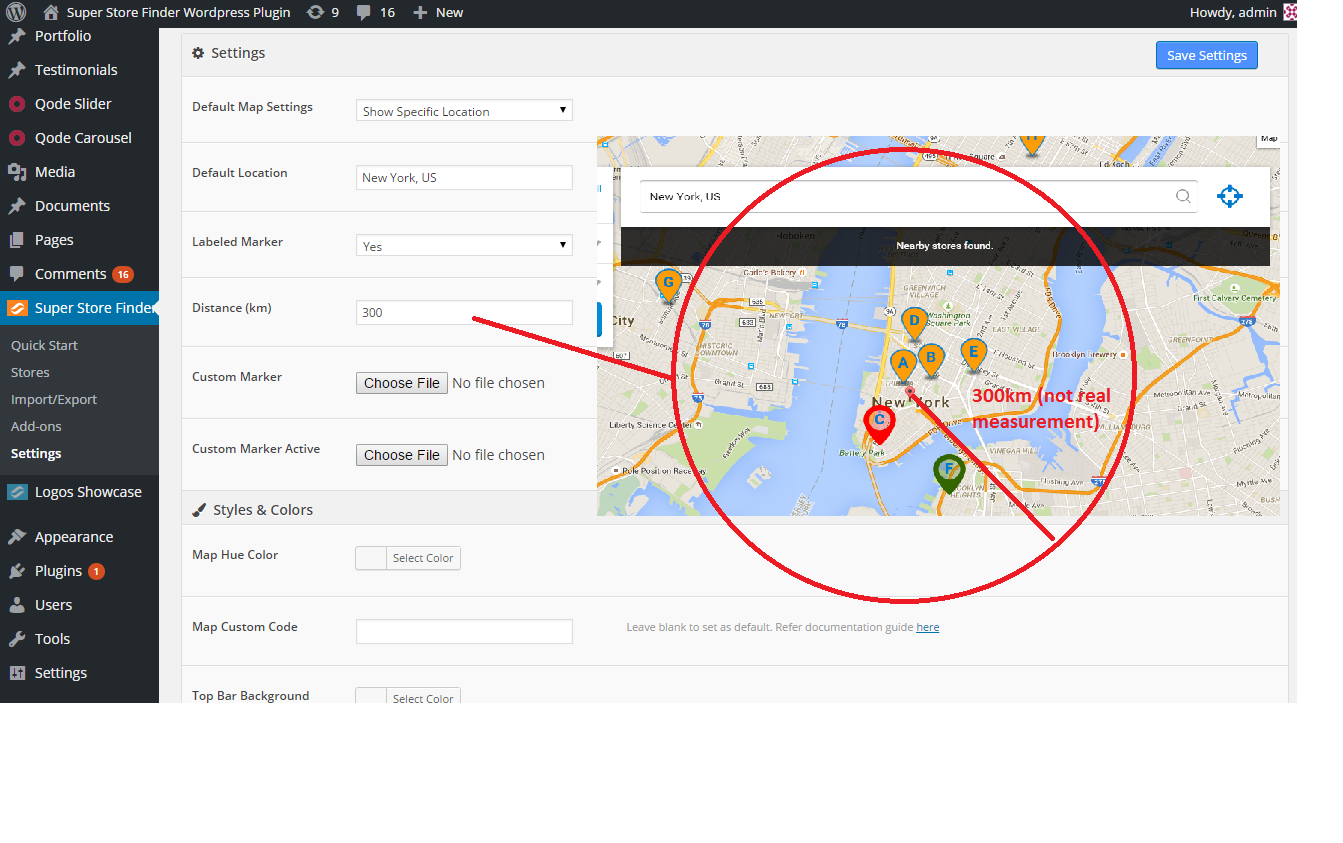Open the comments bubble icon showing 16
The image size is (1343, 843).
click(364, 13)
